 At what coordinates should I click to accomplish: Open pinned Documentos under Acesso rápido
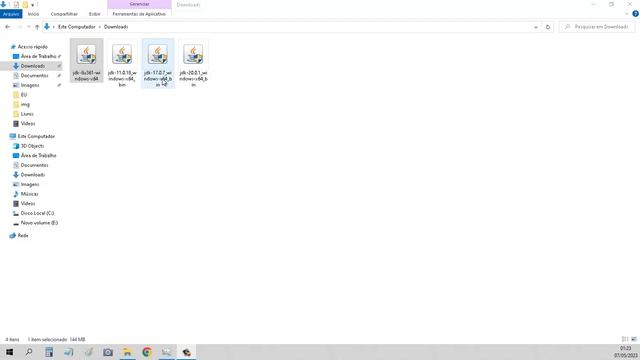click(34, 76)
